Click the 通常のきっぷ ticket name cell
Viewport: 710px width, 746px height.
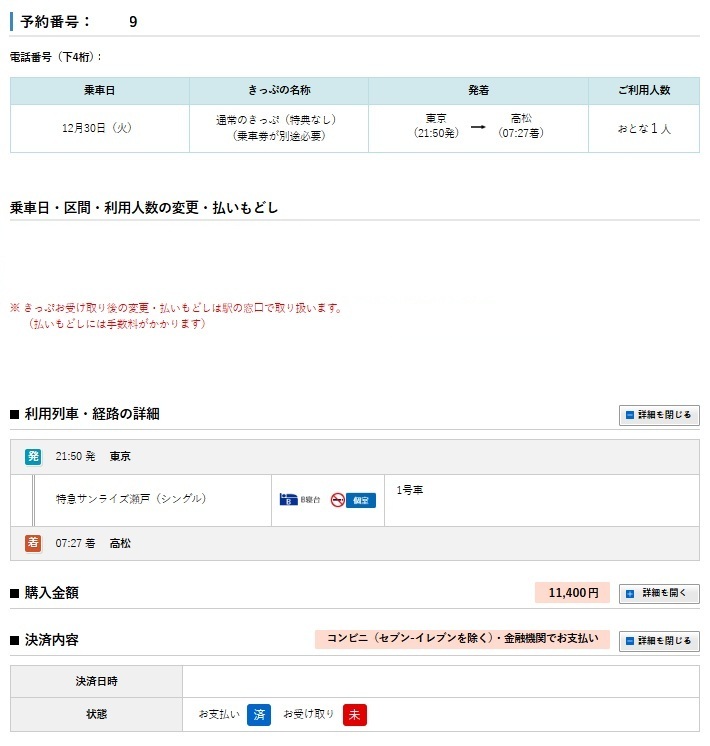279,128
